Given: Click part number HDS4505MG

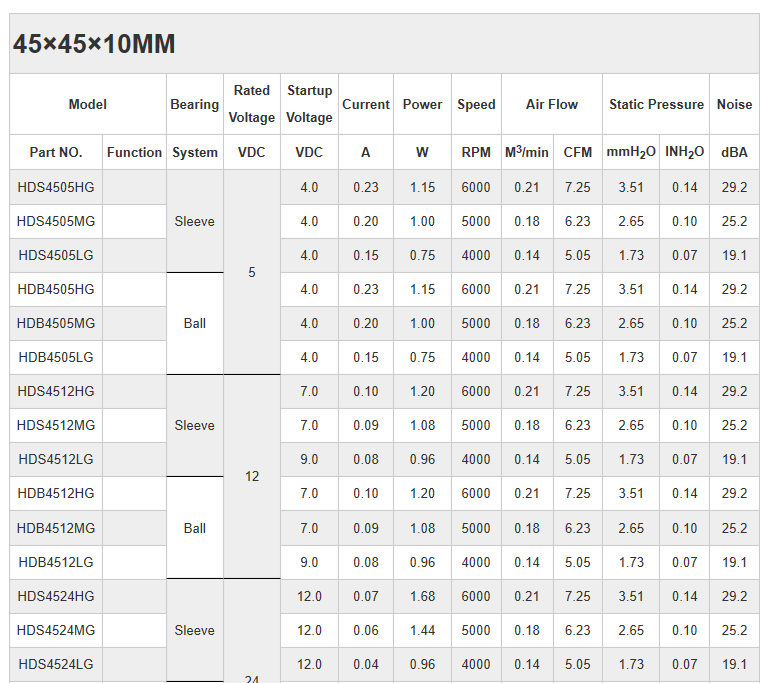Looking at the screenshot, I should 56,221.
